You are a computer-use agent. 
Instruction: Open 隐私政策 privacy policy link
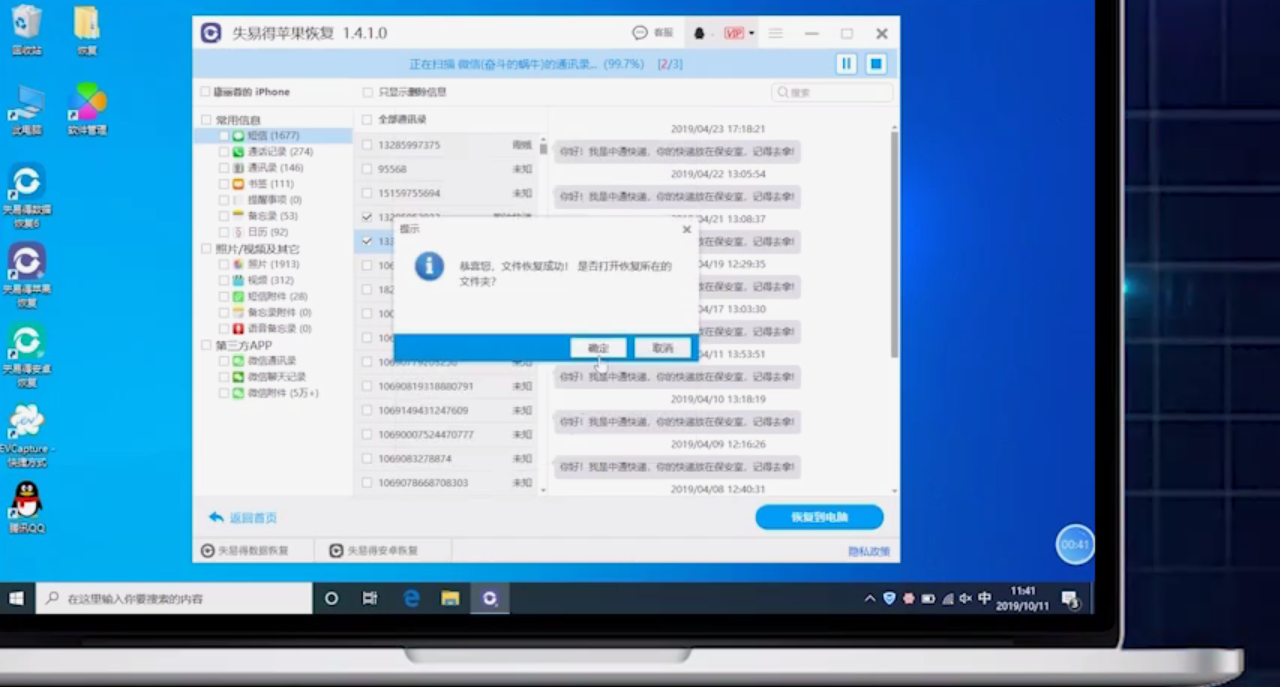(x=868, y=551)
